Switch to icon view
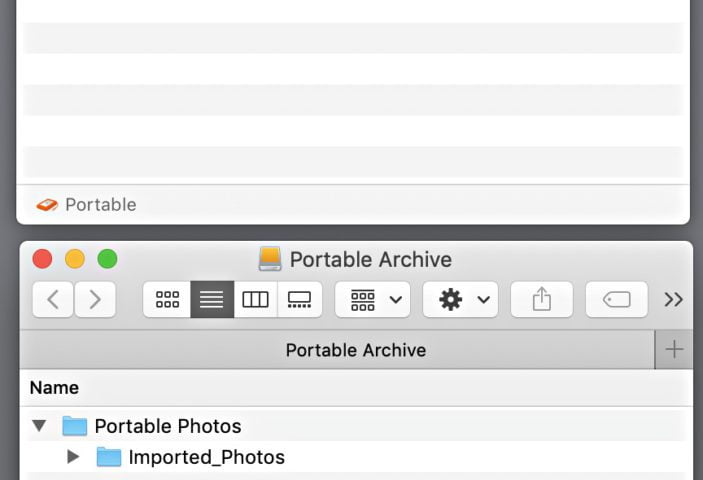Screen dimensions: 703x480 pyautogui.click(x=167, y=299)
